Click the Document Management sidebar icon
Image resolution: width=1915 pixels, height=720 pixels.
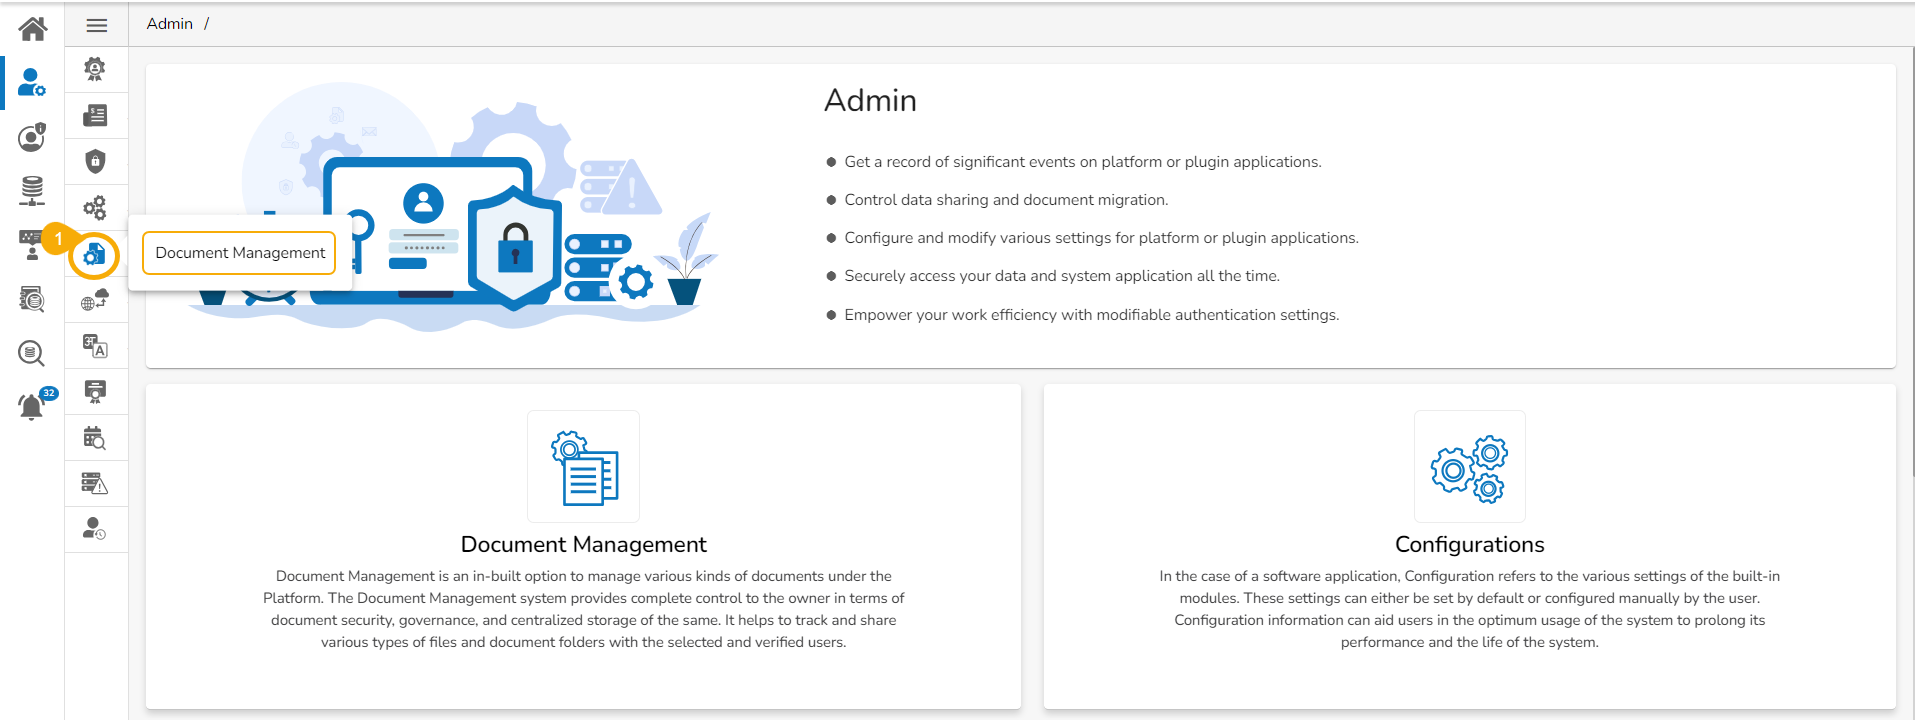pyautogui.click(x=95, y=254)
